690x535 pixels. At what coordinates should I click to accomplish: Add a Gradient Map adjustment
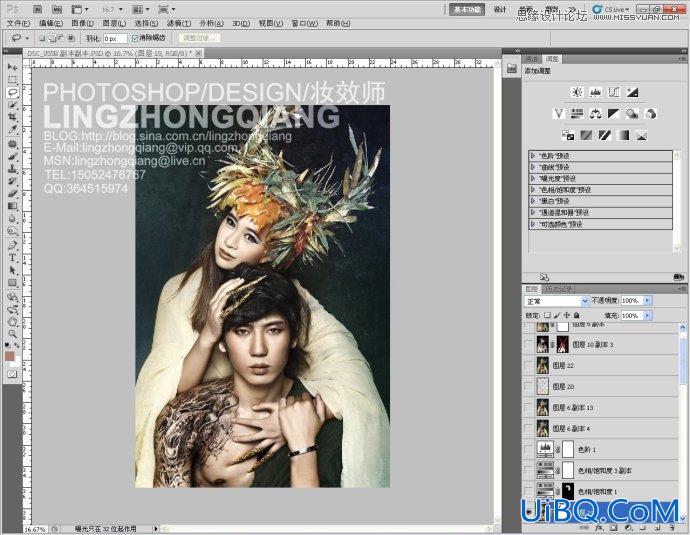point(623,136)
